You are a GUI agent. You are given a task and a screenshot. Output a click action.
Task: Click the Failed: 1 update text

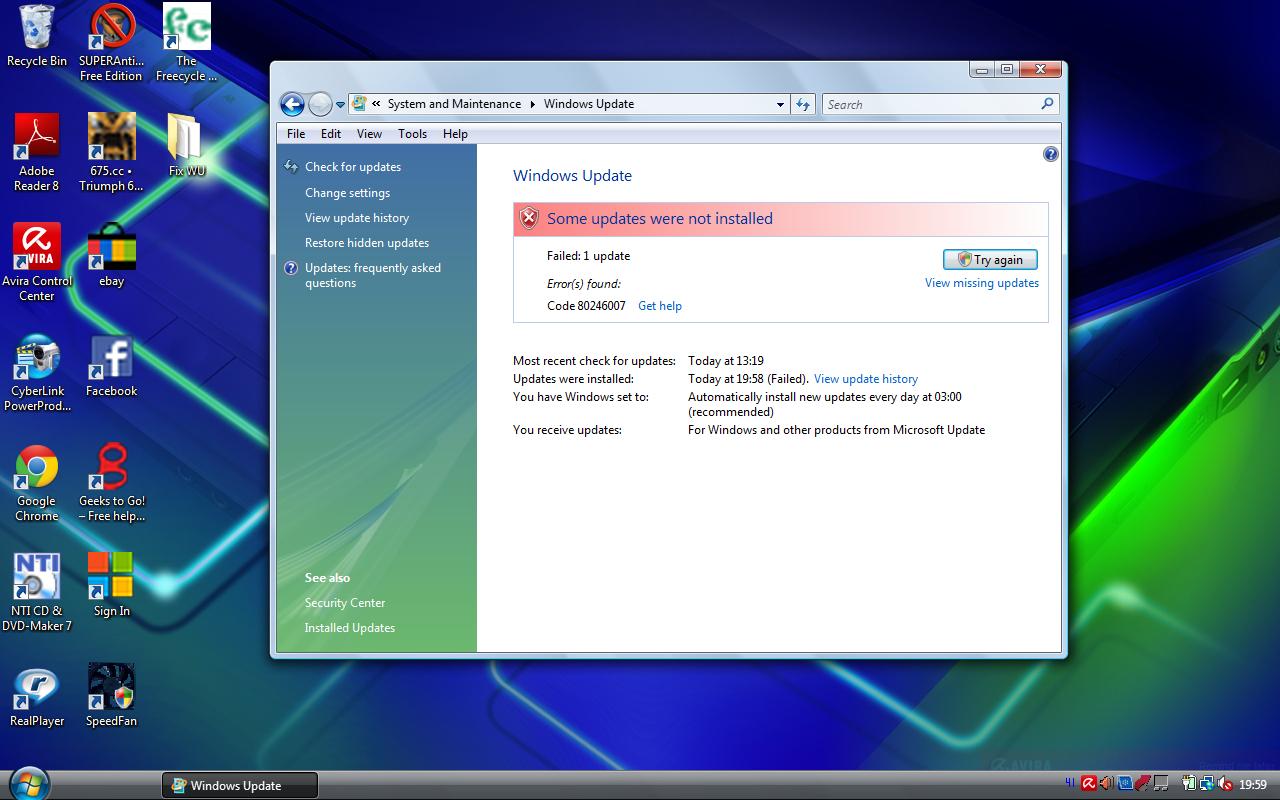(589, 256)
